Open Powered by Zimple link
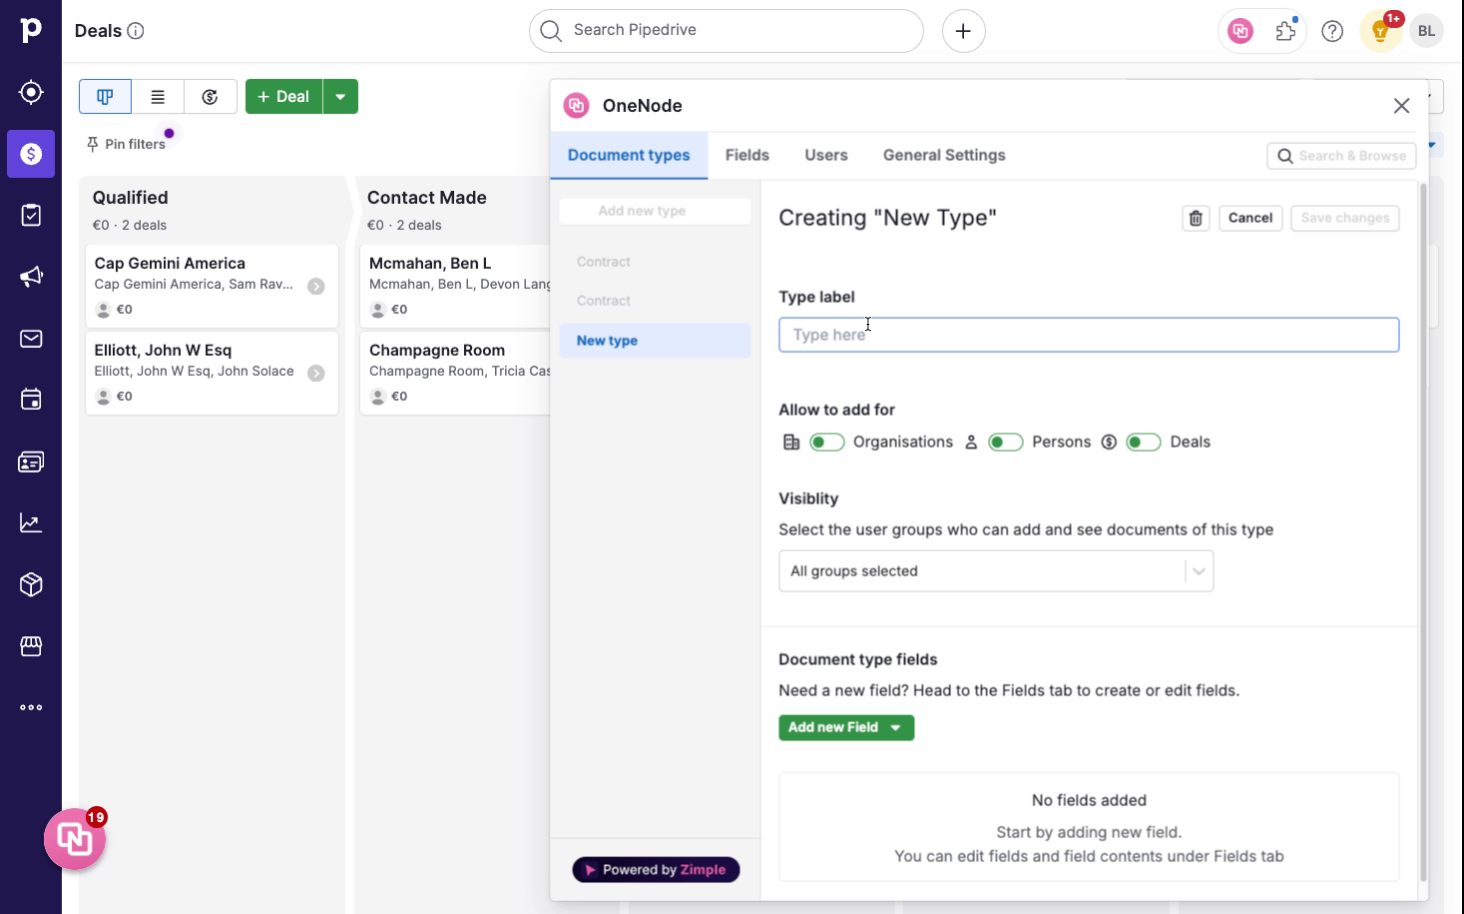 pyautogui.click(x=656, y=870)
